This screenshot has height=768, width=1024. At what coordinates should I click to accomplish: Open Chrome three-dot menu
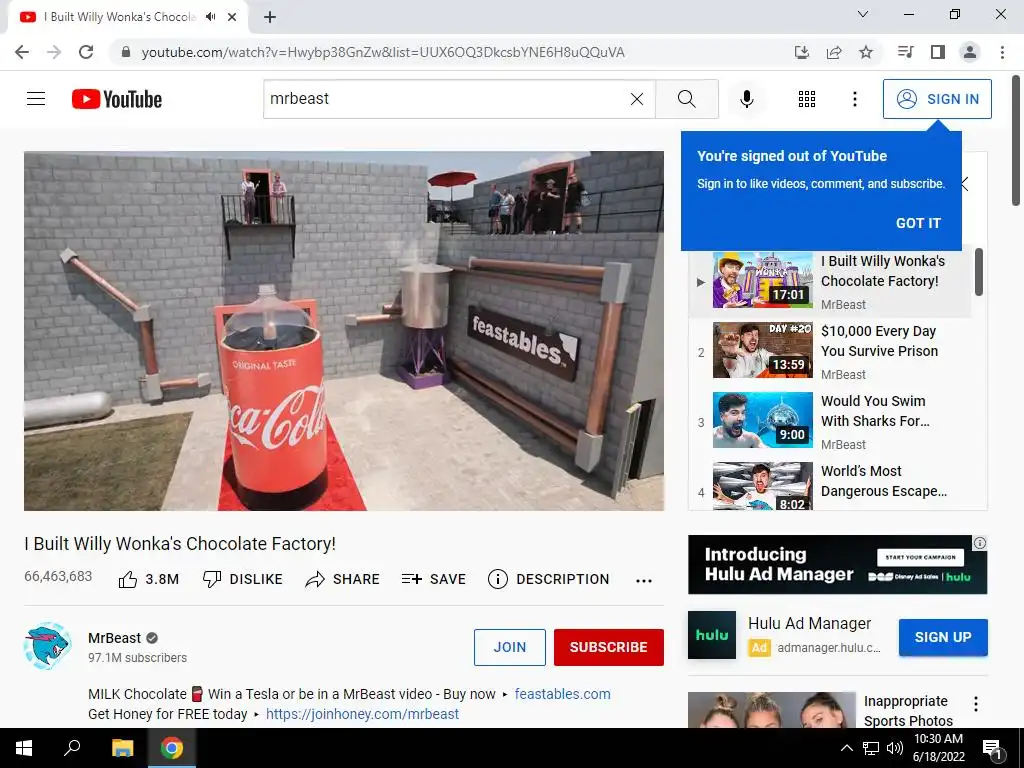pos(1002,52)
